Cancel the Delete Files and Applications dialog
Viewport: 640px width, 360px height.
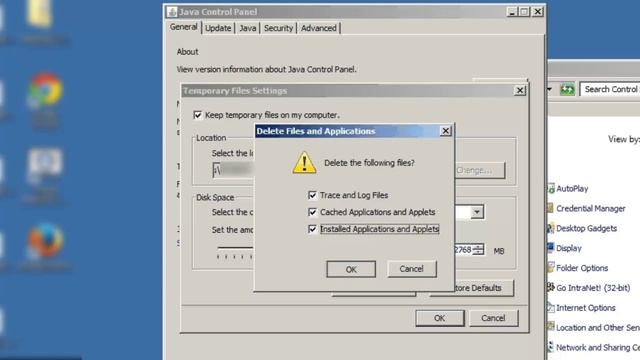(x=412, y=269)
